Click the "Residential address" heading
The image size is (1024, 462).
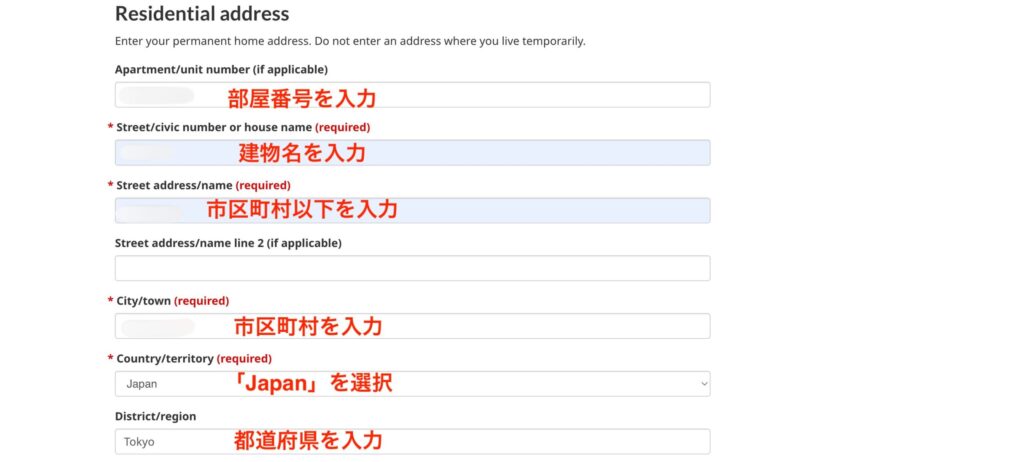coord(202,14)
